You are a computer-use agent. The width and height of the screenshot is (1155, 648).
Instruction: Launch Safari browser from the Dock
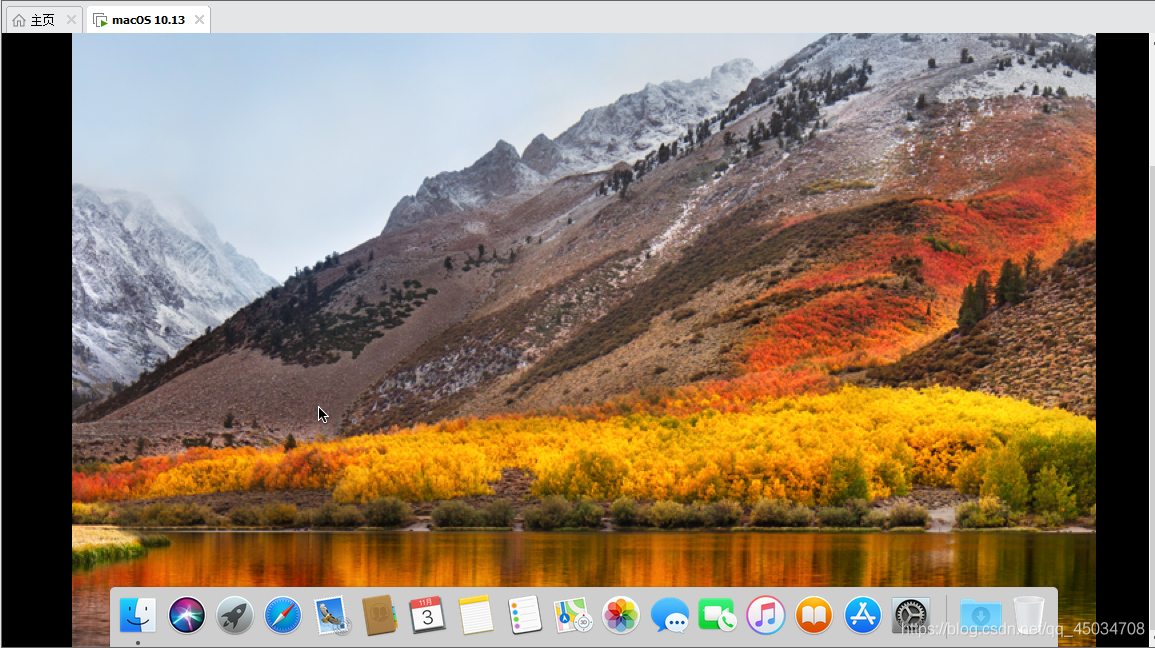[283, 615]
